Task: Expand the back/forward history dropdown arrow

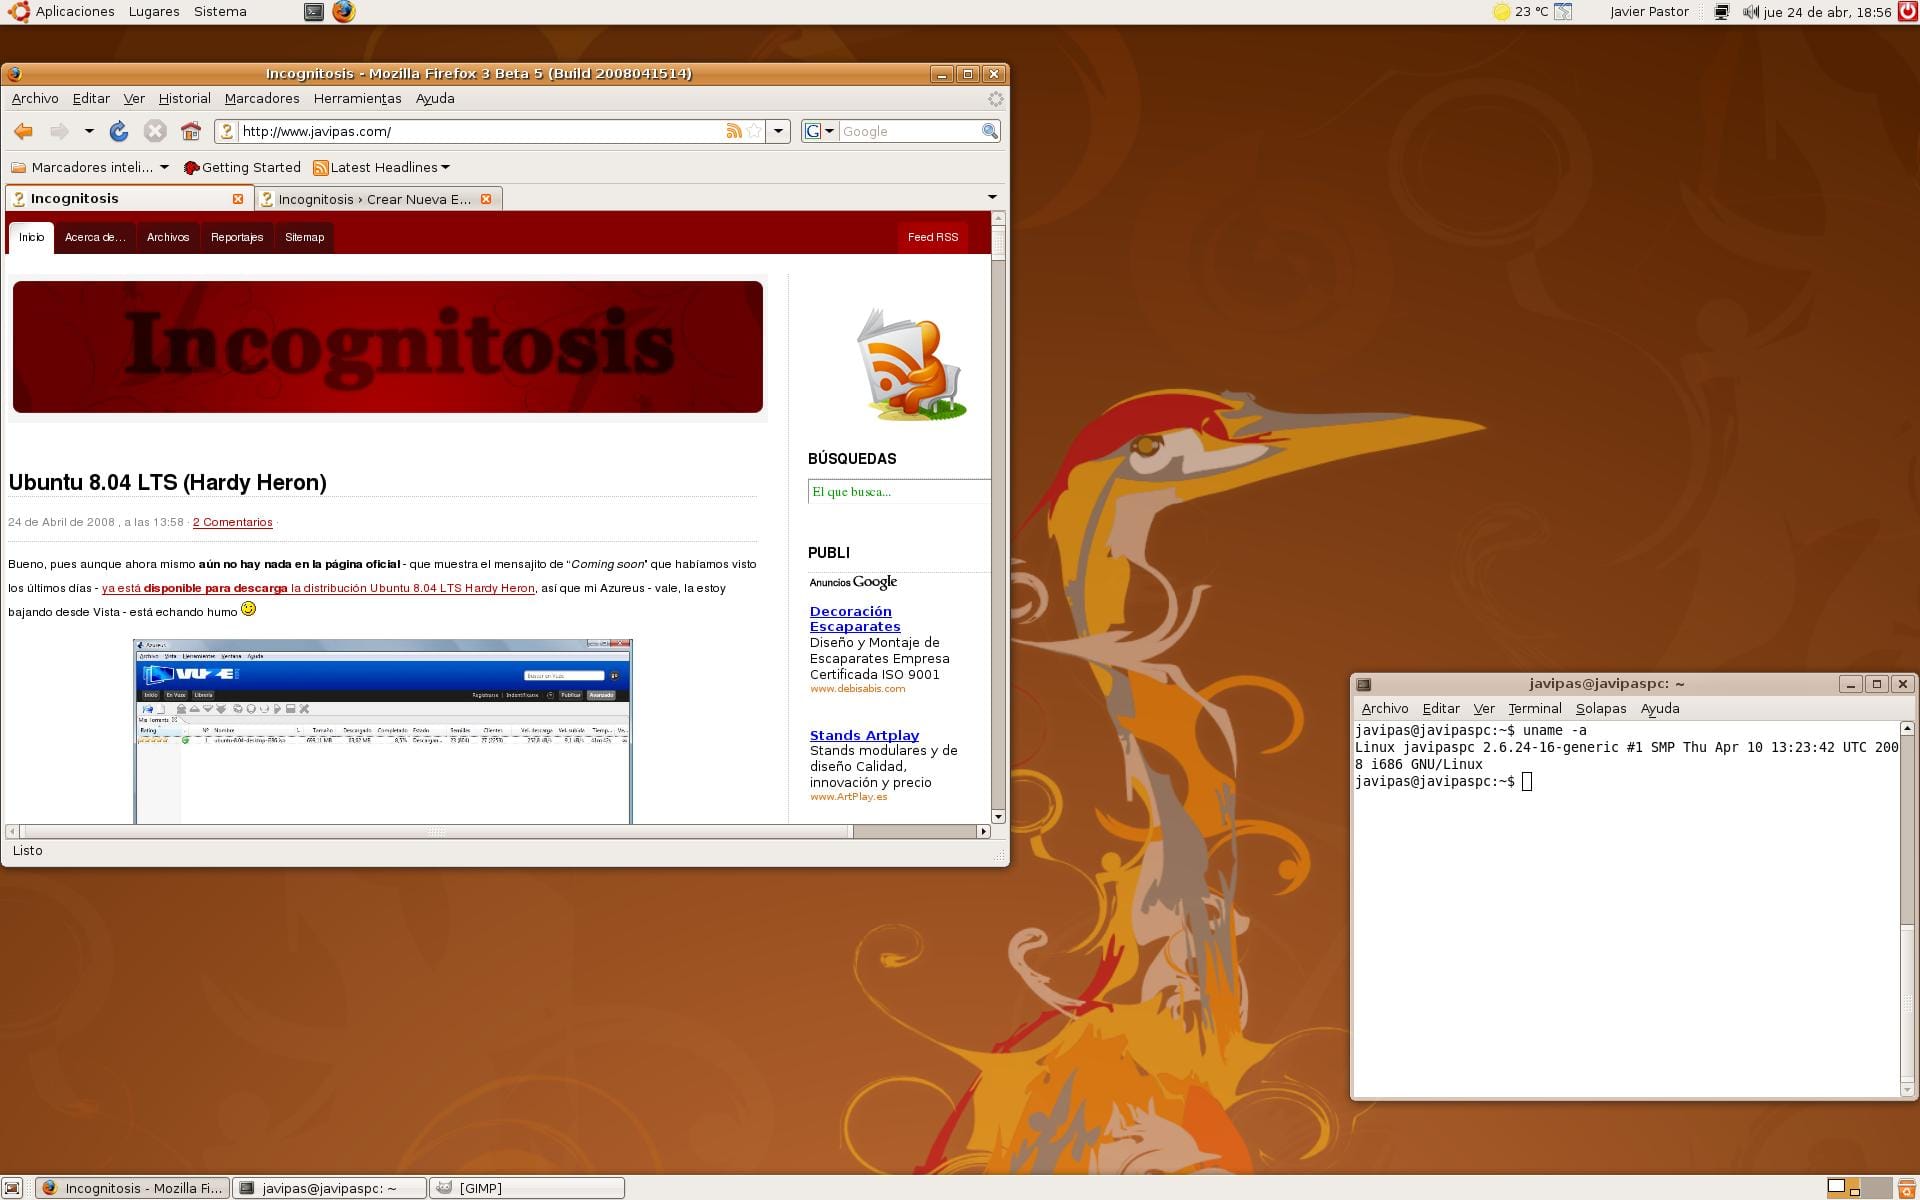Action: [89, 131]
